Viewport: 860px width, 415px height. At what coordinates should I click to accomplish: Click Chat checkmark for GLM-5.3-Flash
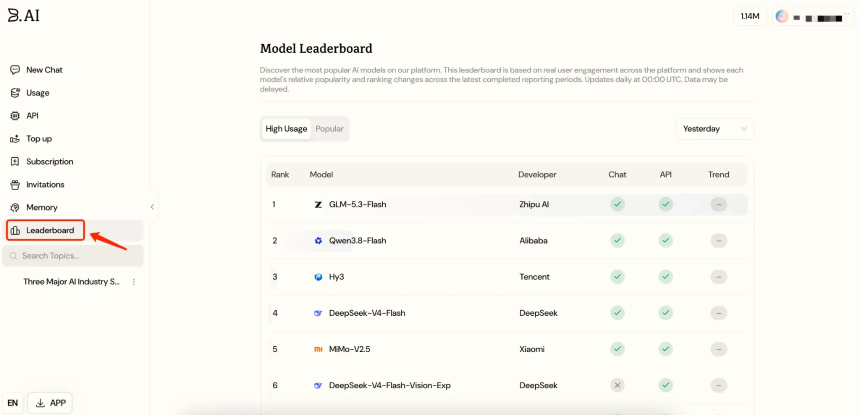click(x=618, y=204)
